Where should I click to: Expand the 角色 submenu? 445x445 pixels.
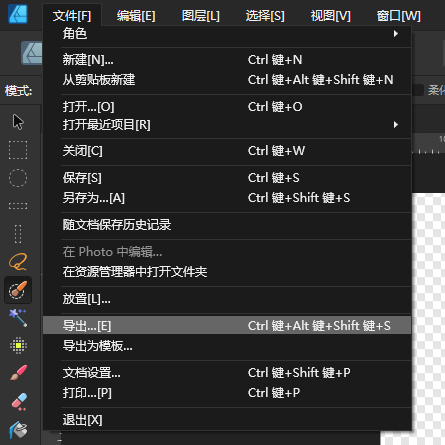(227, 34)
